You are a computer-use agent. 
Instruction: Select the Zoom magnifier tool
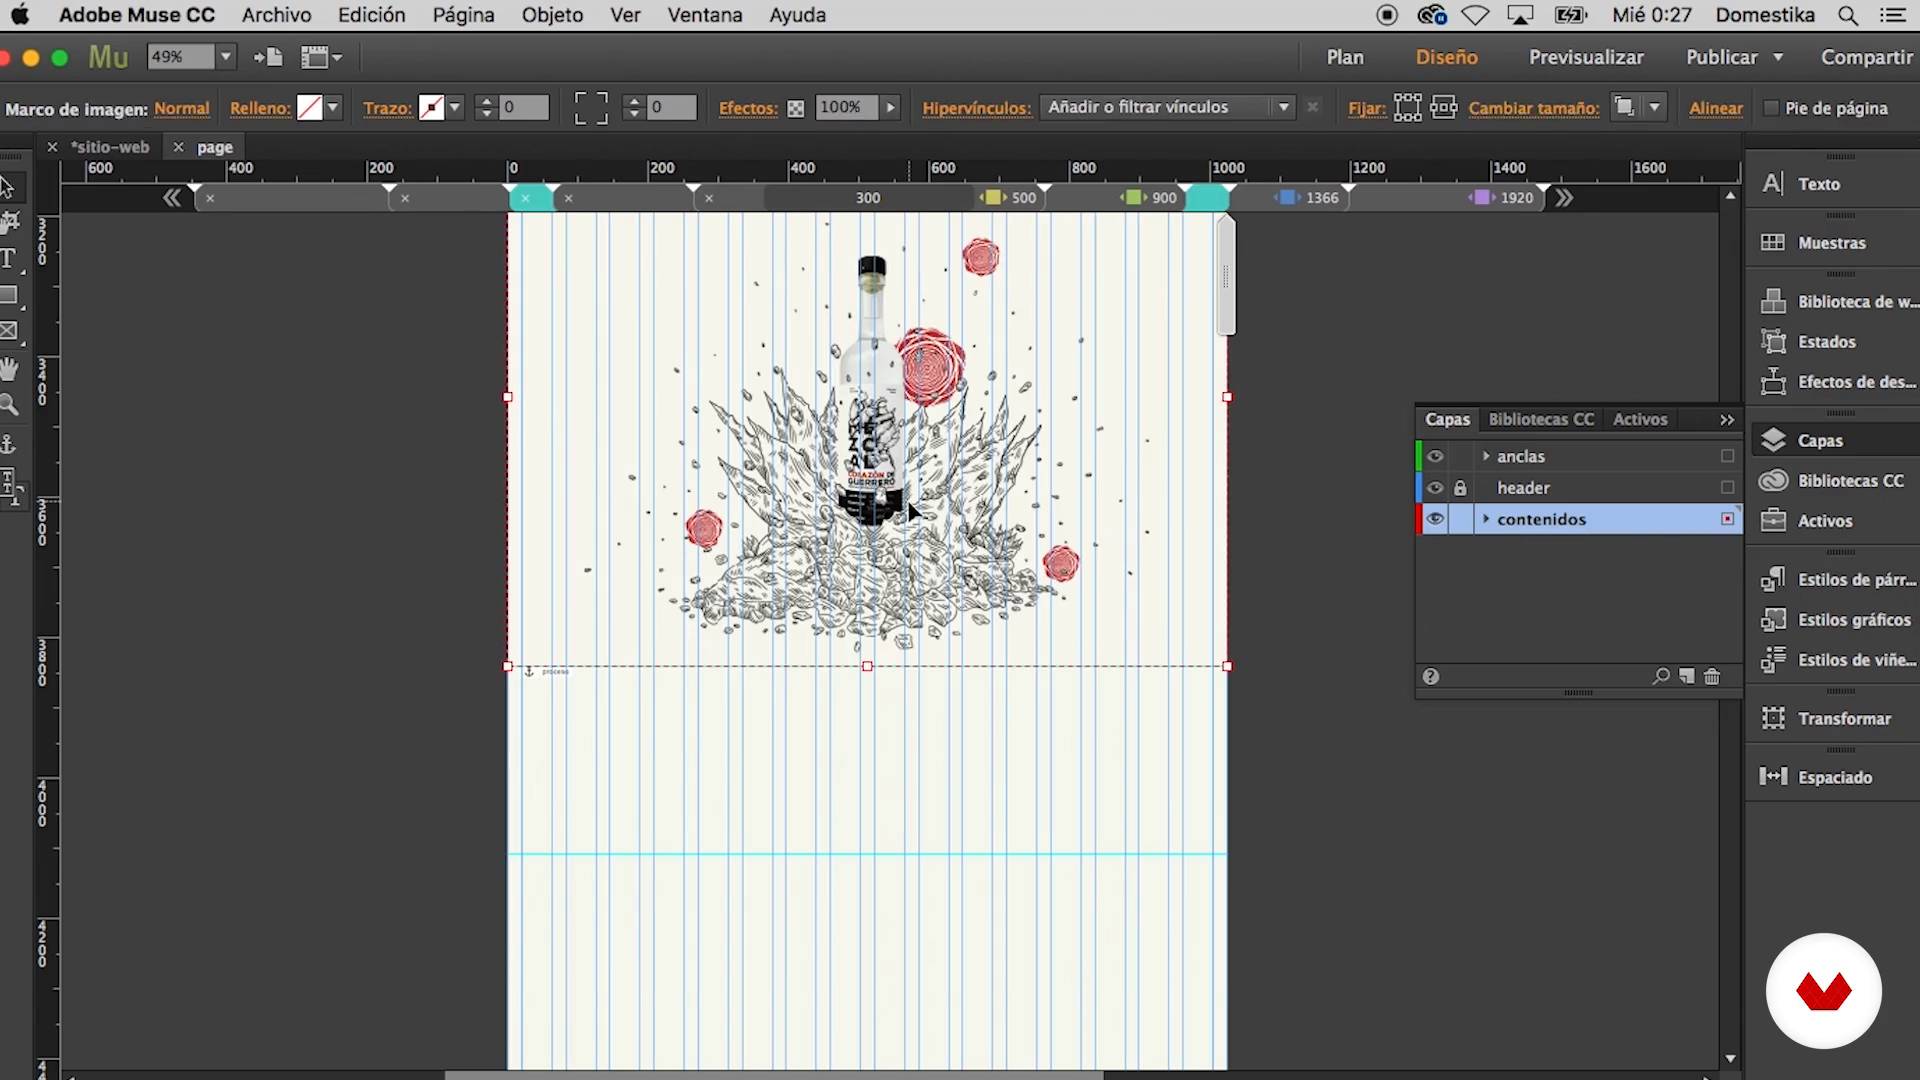click(10, 405)
